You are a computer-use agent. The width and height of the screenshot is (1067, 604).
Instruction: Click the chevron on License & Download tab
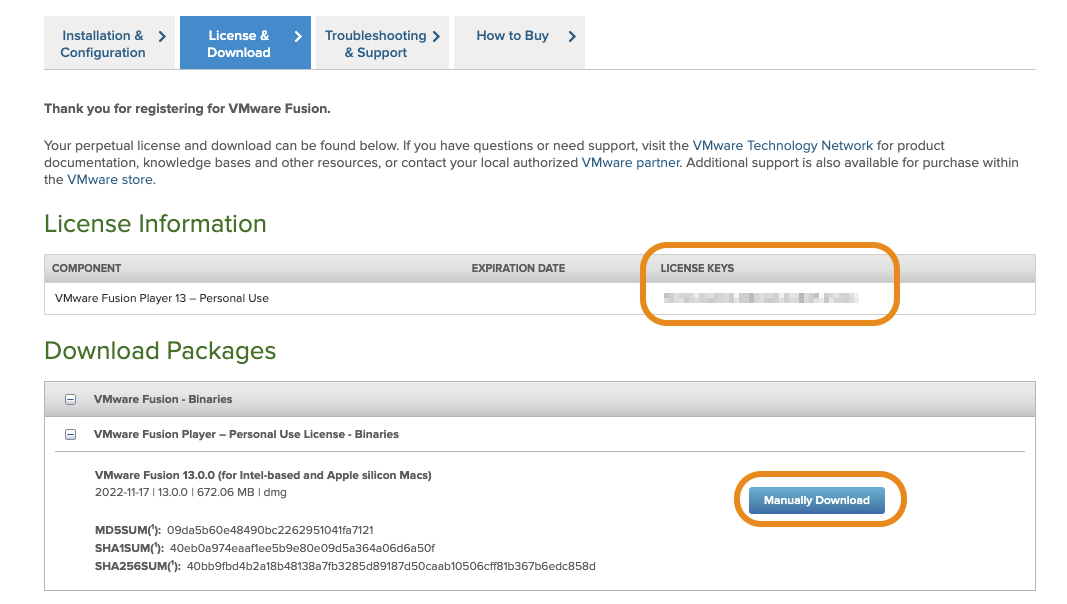[x=298, y=36]
